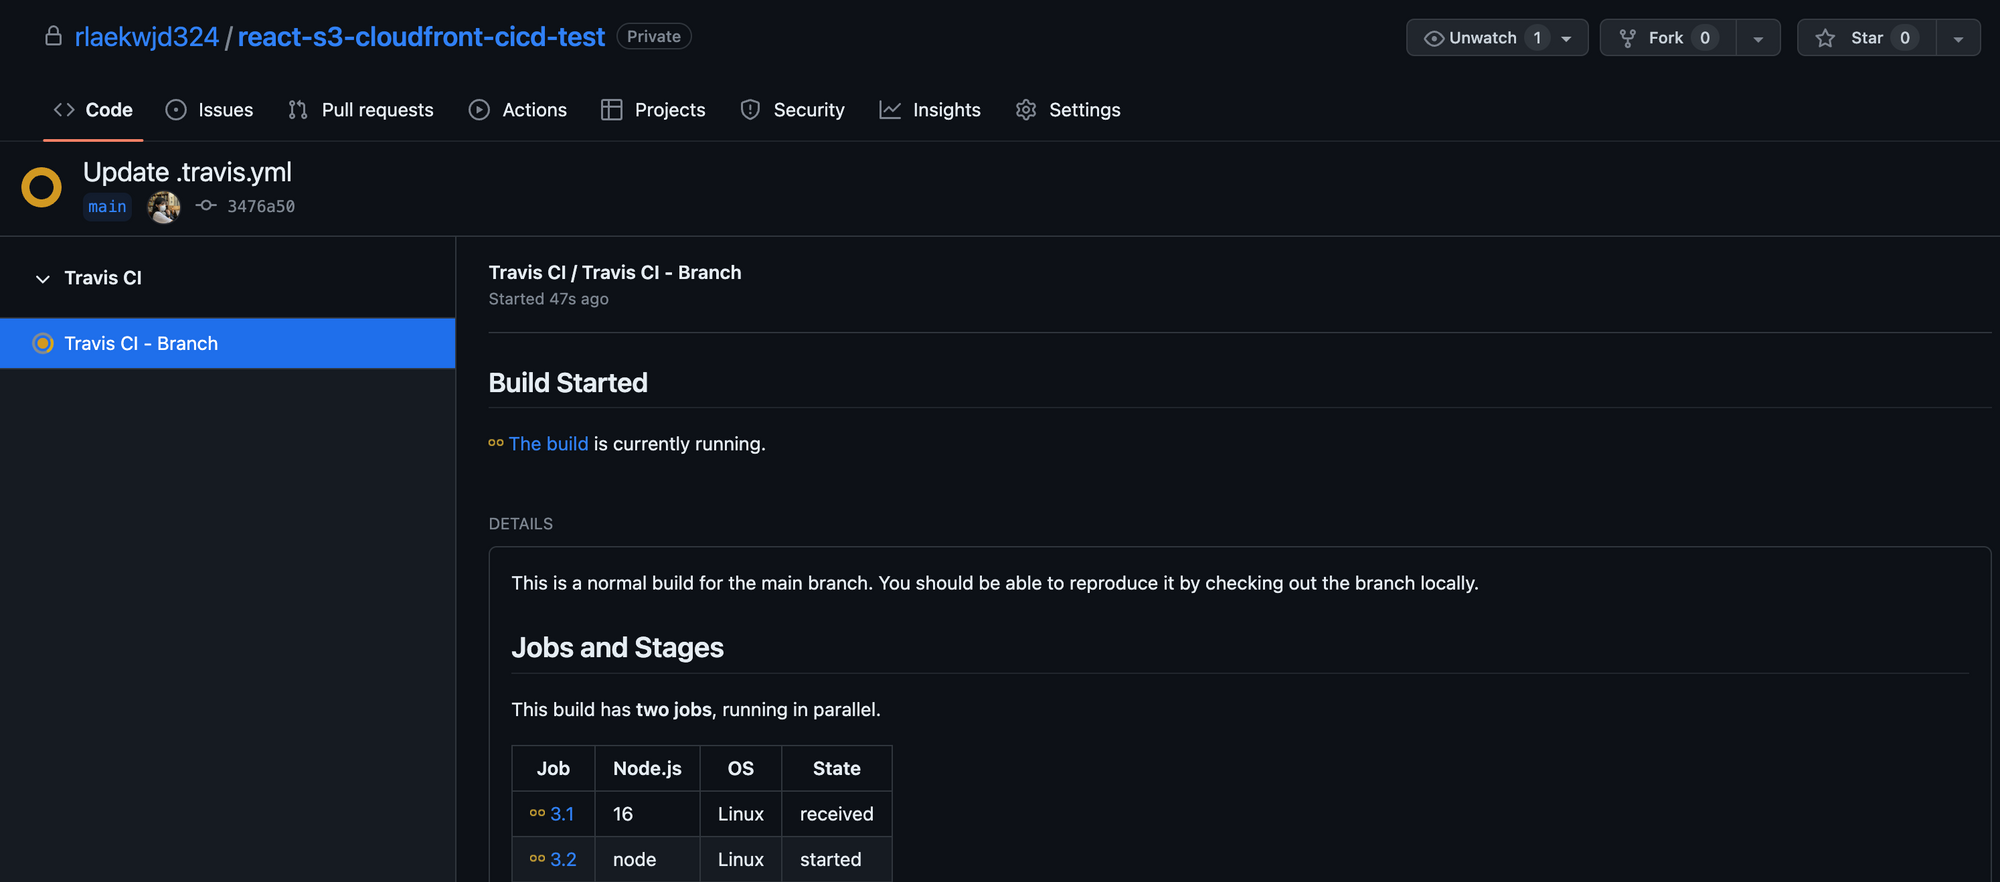The image size is (2000, 882).
Task: Click the watchers count badge 1
Action: 1537,38
